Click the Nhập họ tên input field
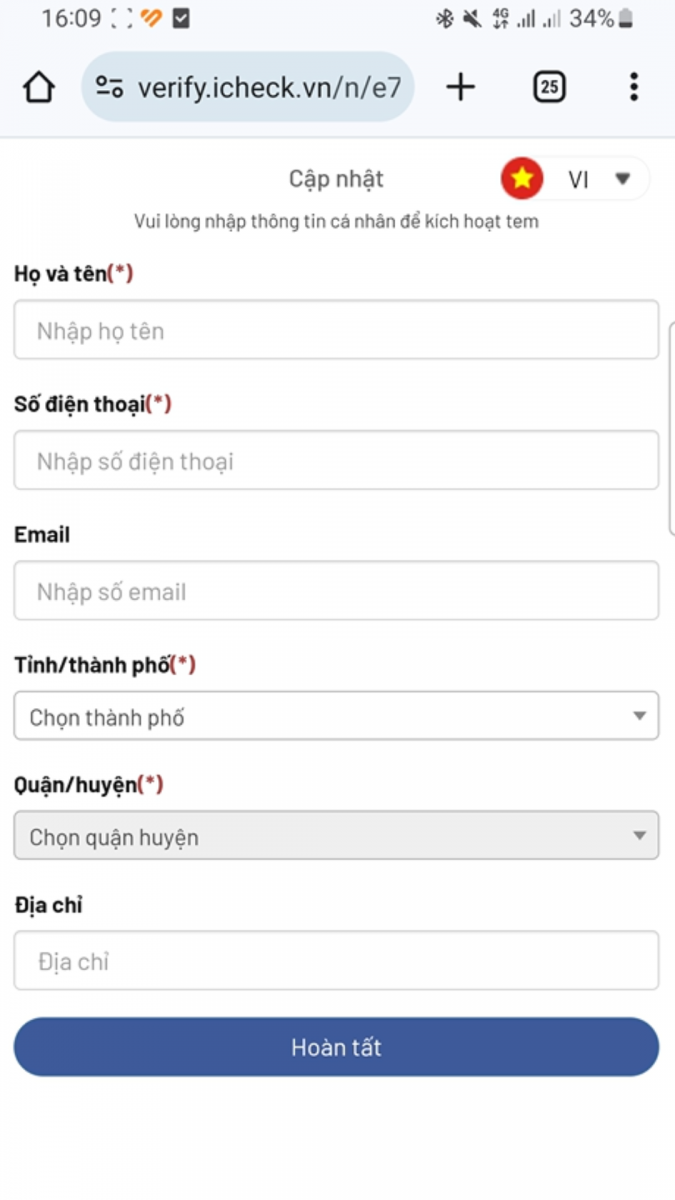The height and width of the screenshot is (1200, 675). coord(336,330)
